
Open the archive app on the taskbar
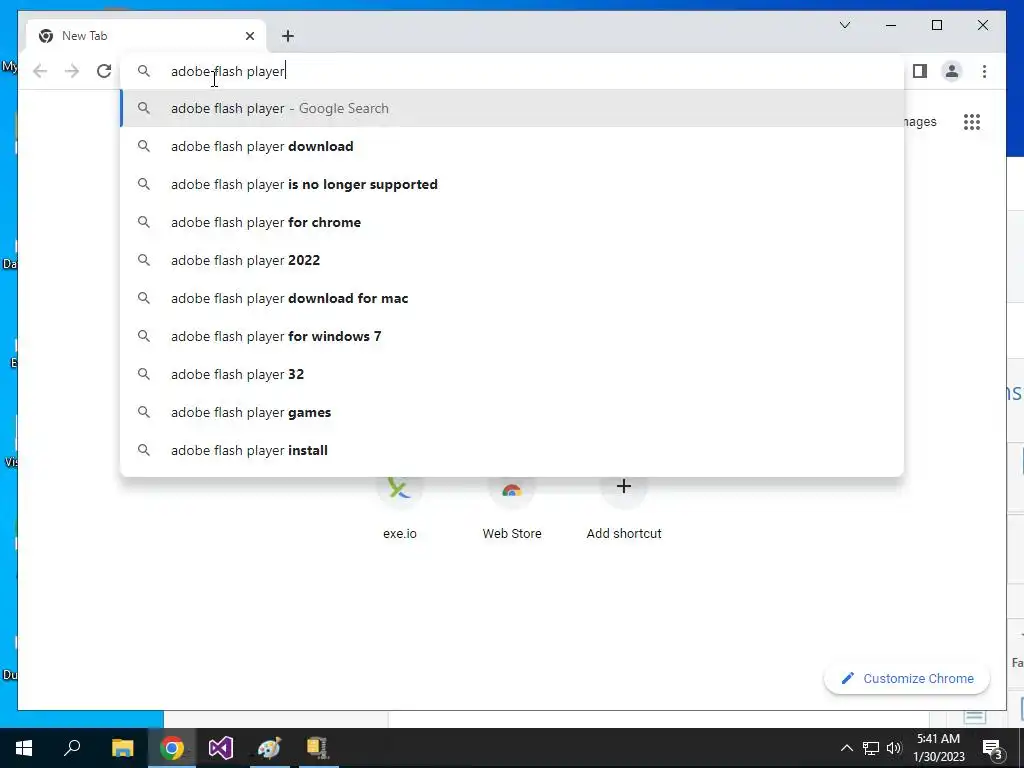[x=317, y=748]
